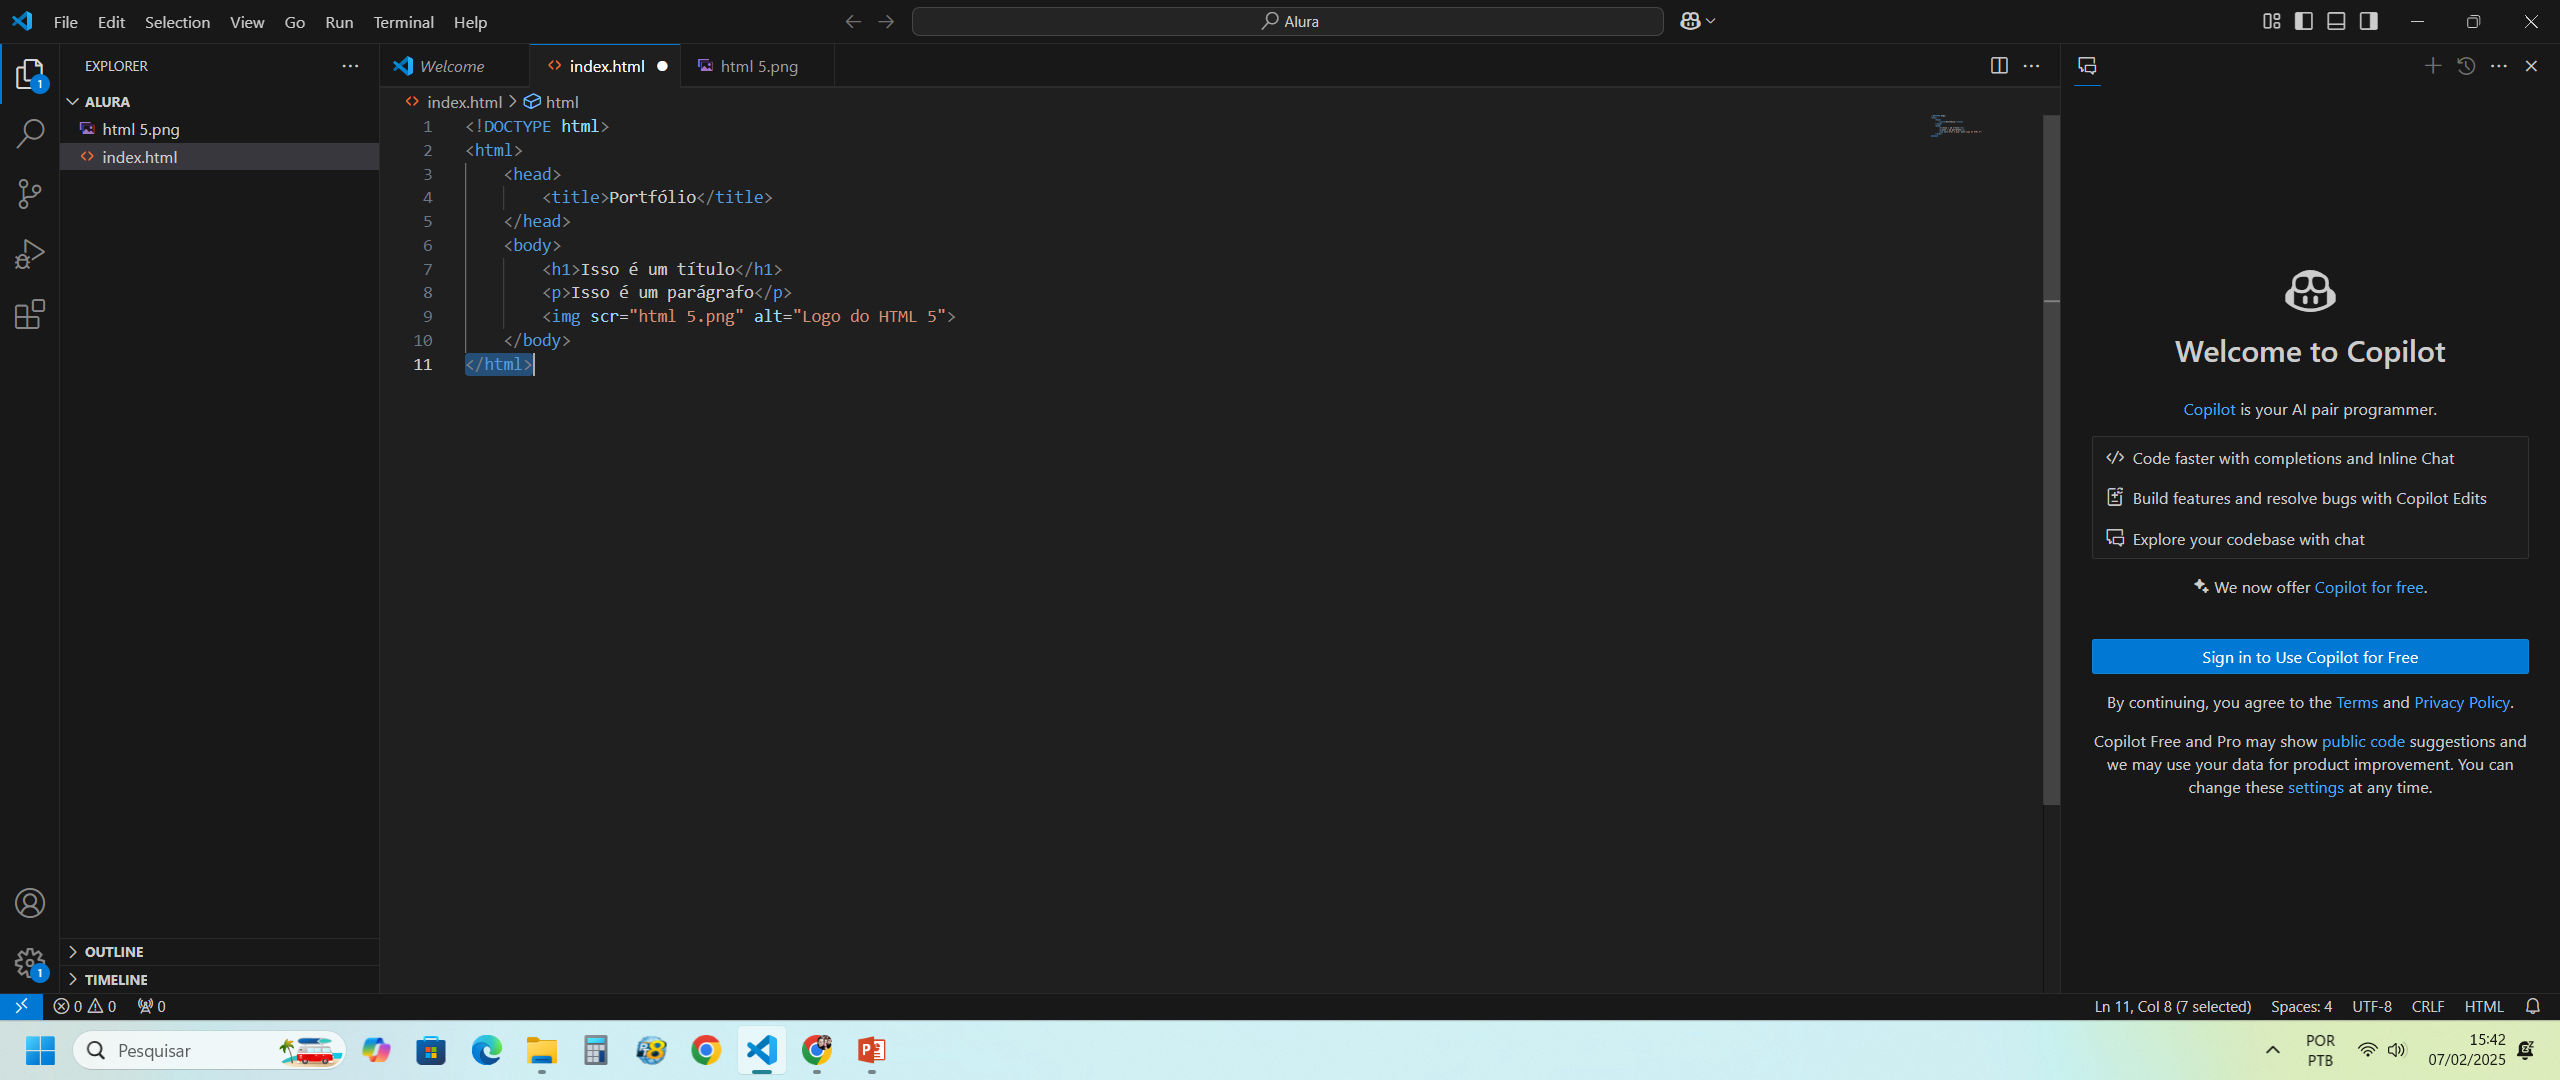Open the Search view in activity bar
The height and width of the screenshot is (1080, 2560).
pyautogui.click(x=30, y=133)
